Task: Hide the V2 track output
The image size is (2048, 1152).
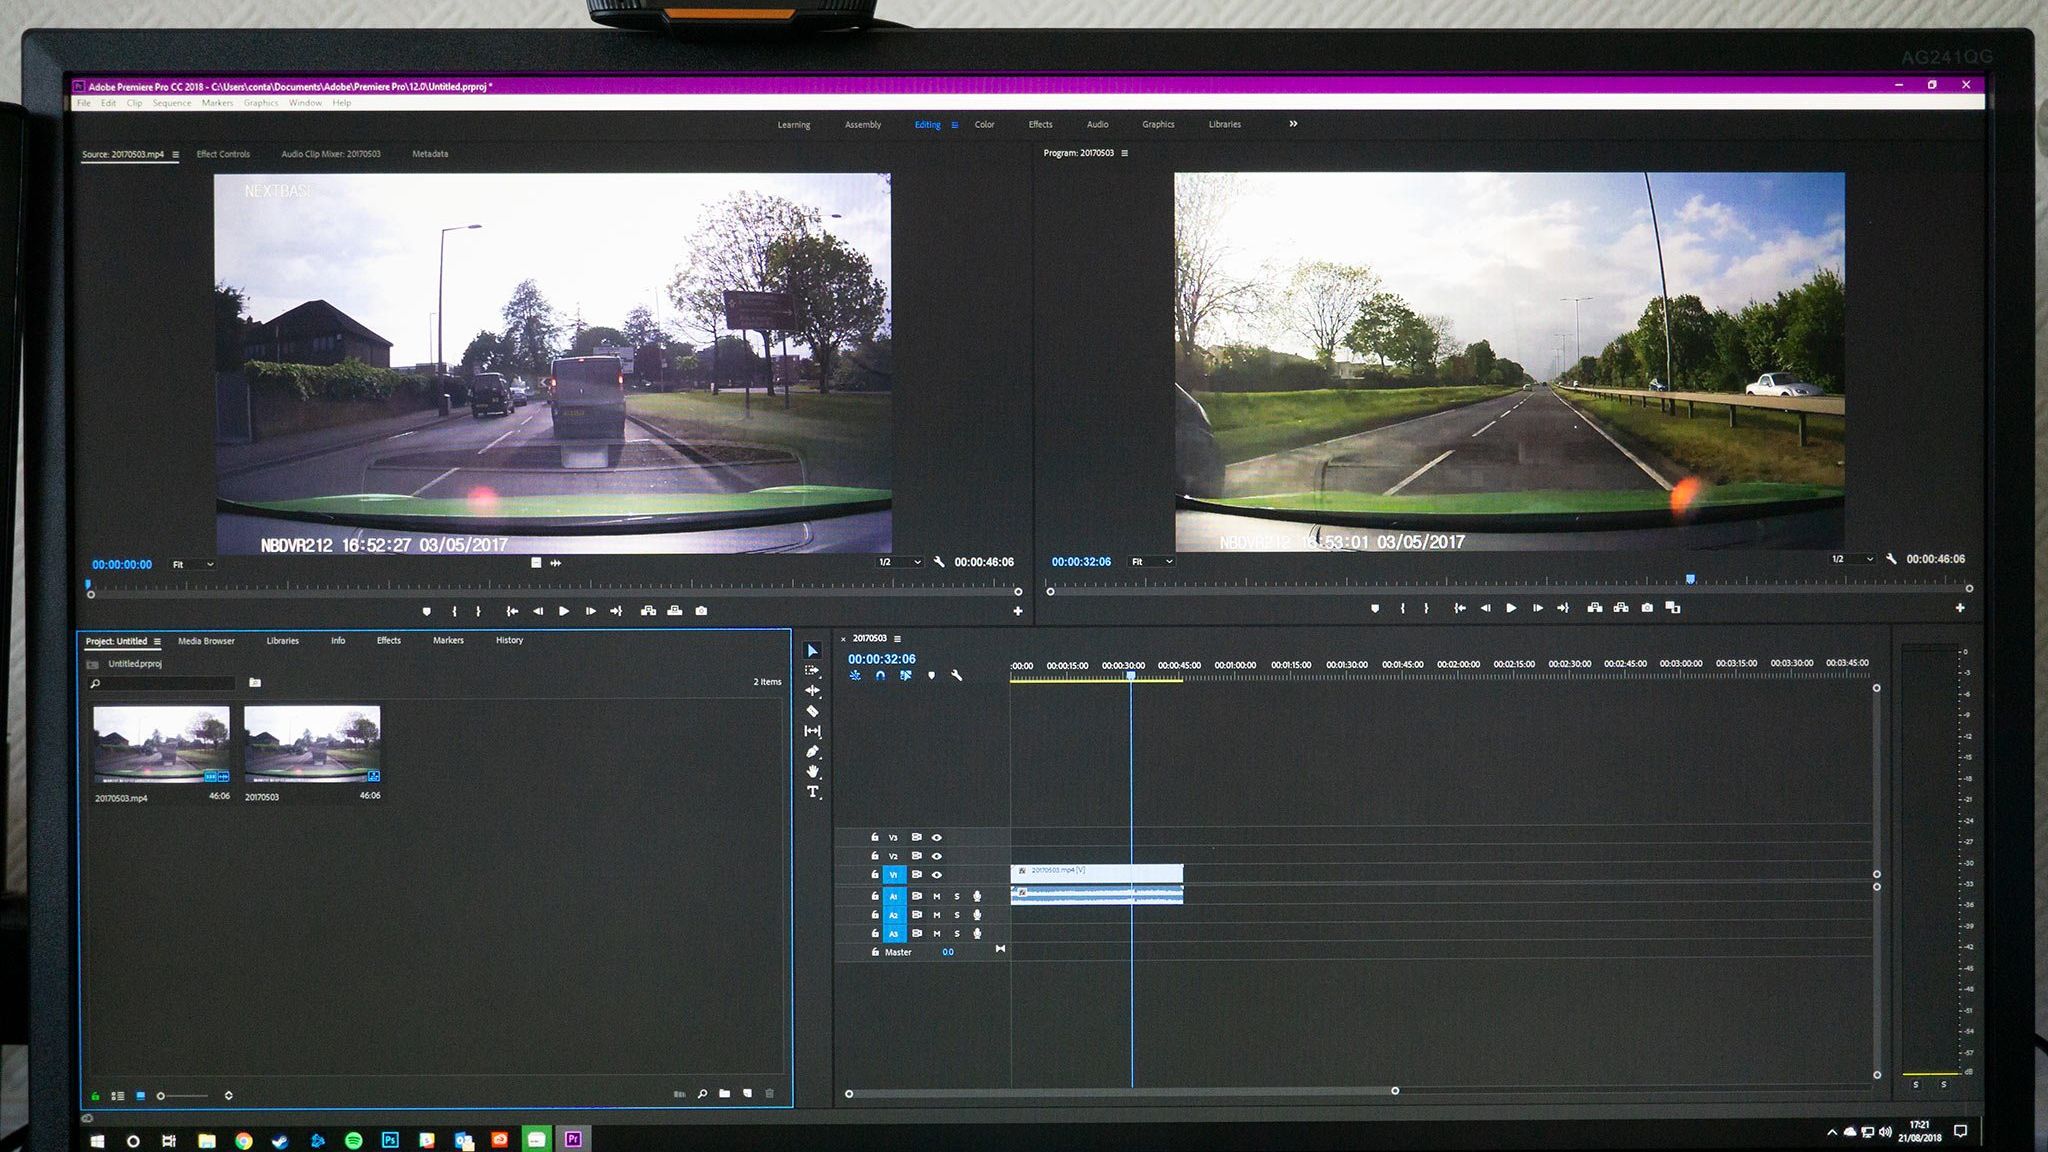Action: pyautogui.click(x=937, y=856)
